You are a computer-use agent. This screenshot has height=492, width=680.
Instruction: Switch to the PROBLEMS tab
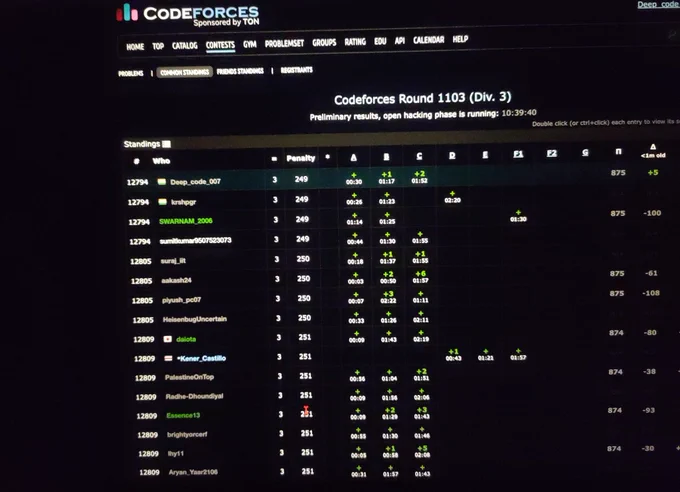click(x=131, y=73)
